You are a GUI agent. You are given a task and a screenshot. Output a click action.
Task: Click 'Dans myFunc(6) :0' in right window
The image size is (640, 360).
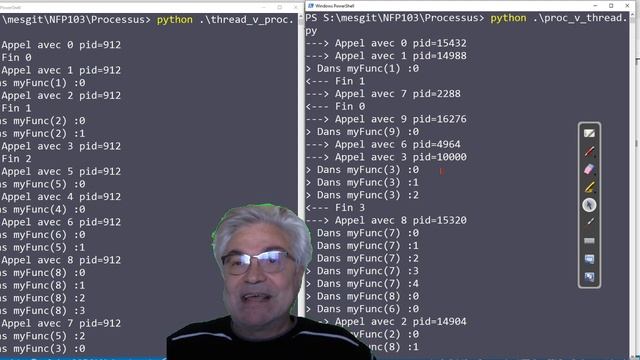coord(362,309)
